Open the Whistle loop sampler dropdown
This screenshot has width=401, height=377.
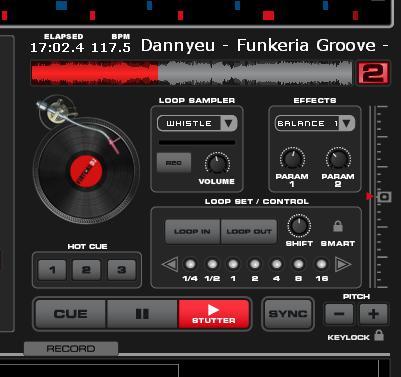[197, 123]
